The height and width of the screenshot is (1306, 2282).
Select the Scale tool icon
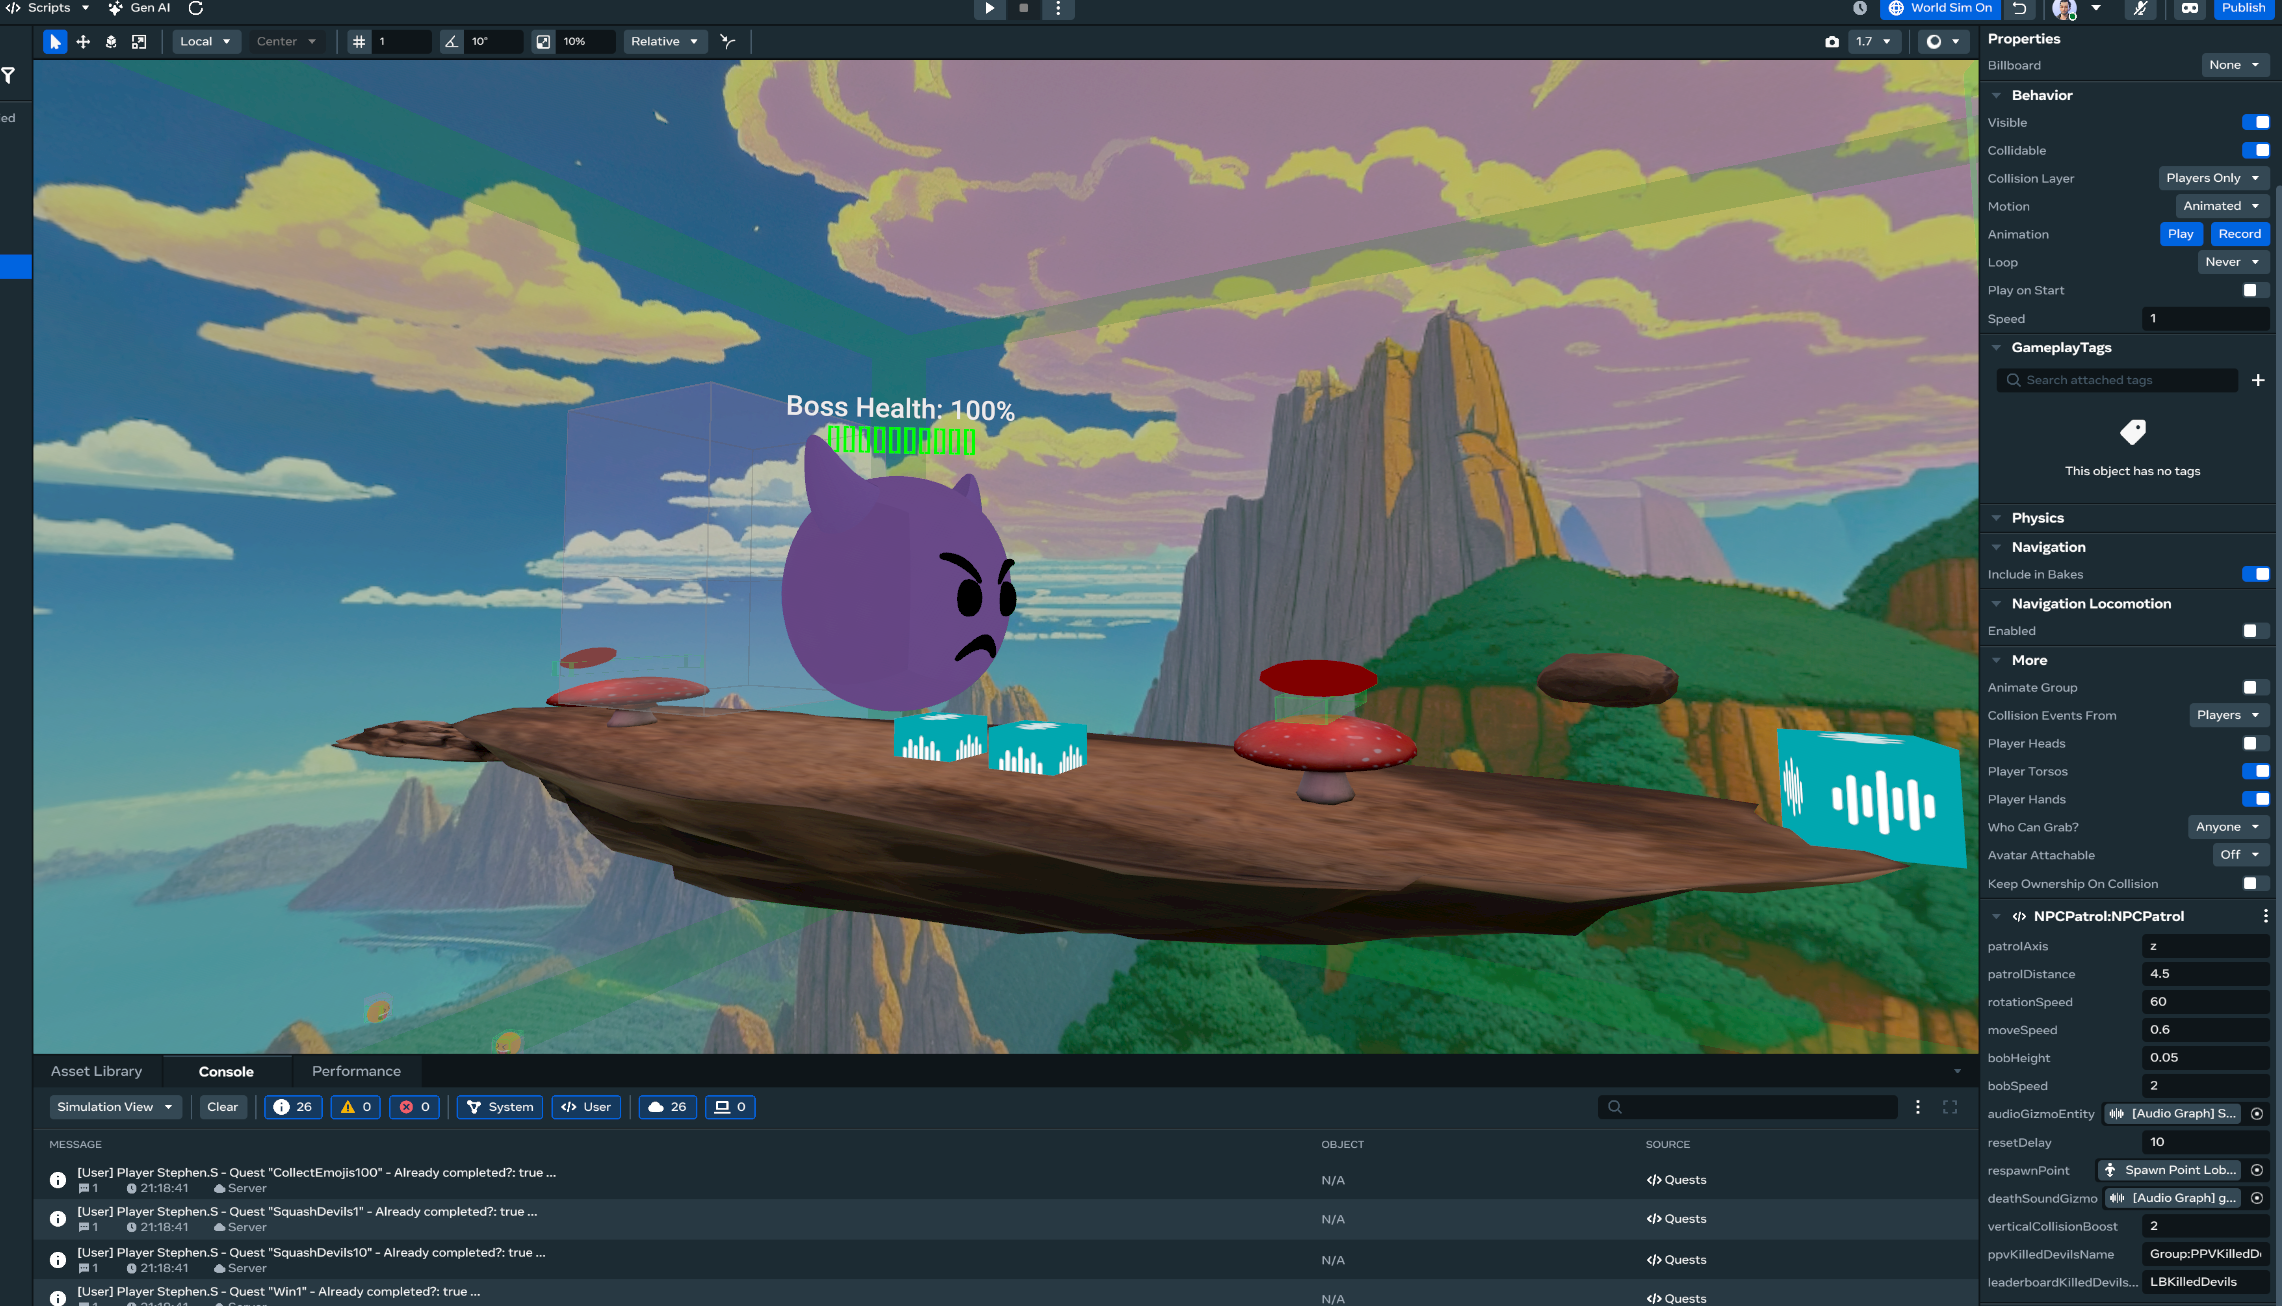tap(139, 41)
